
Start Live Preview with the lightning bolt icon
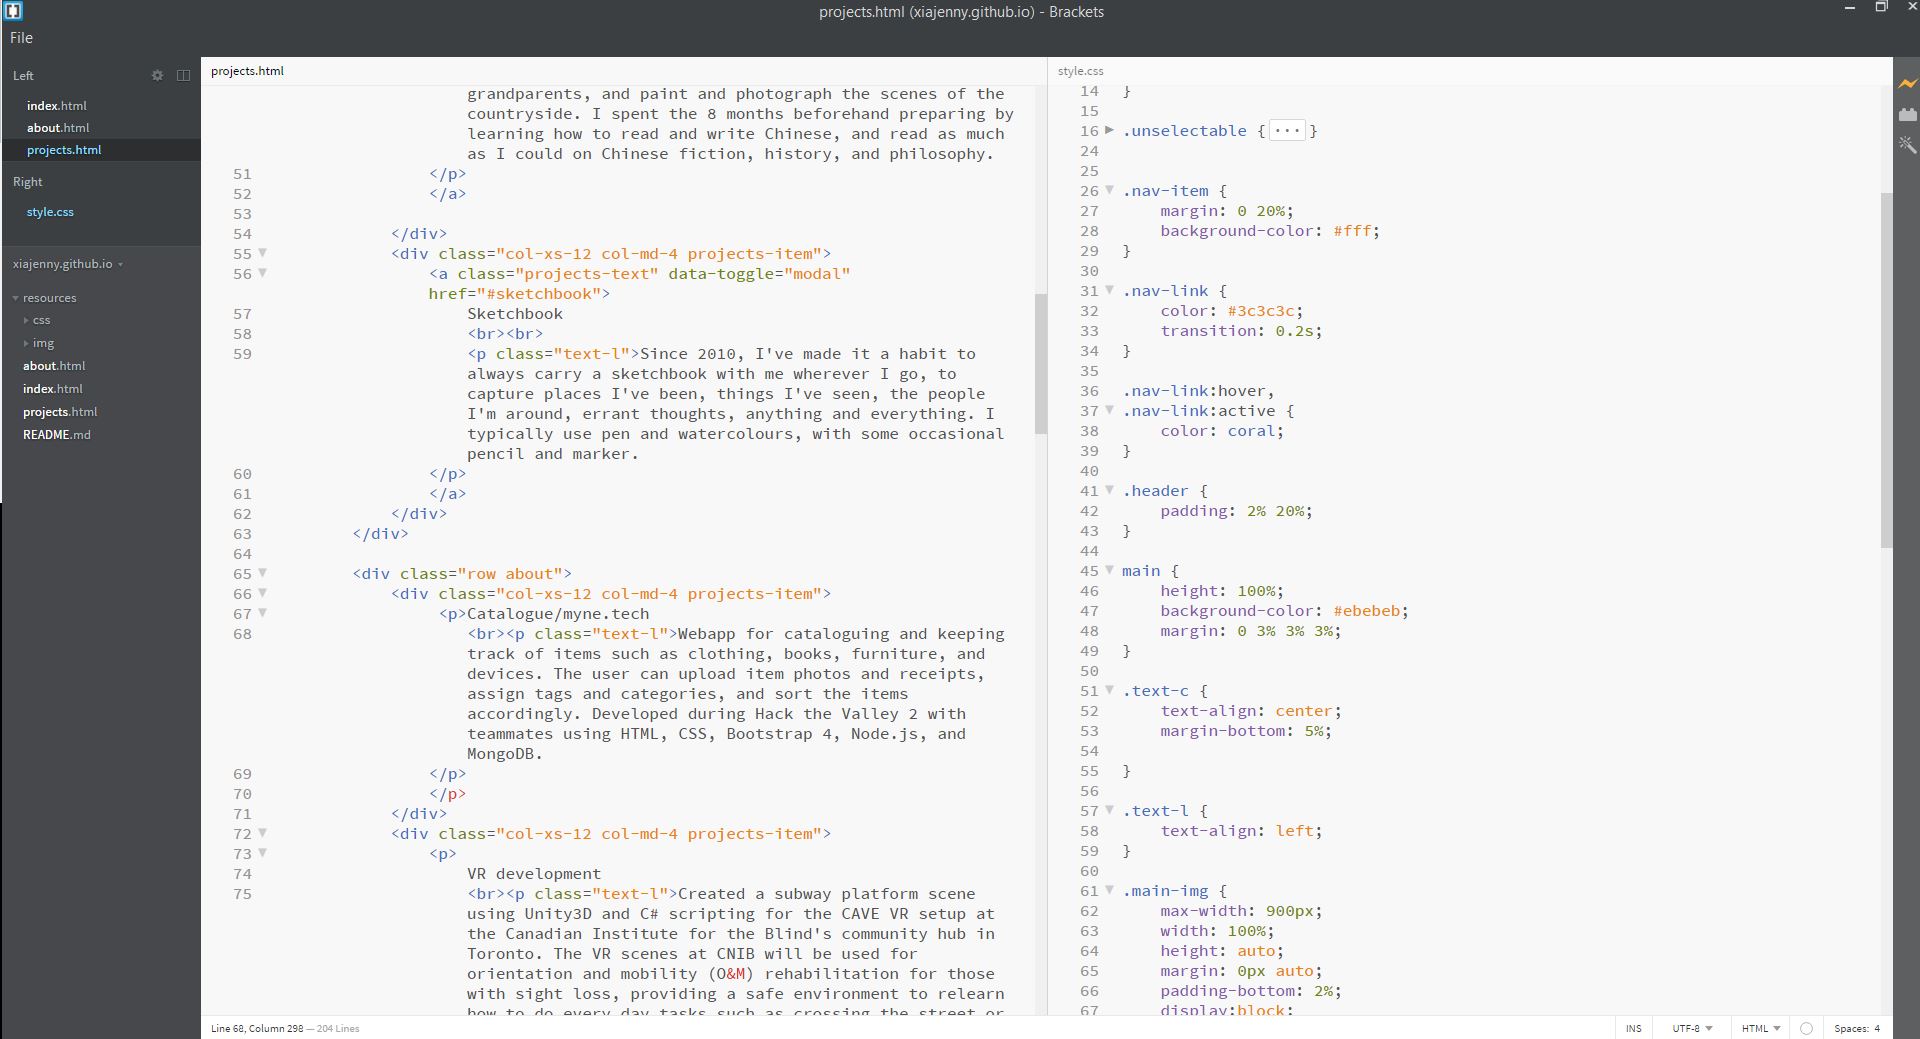(1908, 84)
